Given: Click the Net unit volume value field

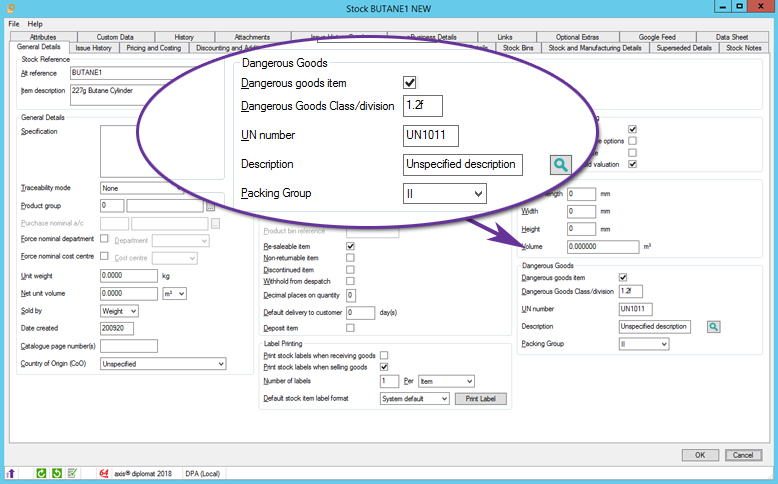Looking at the screenshot, I should (129, 294).
